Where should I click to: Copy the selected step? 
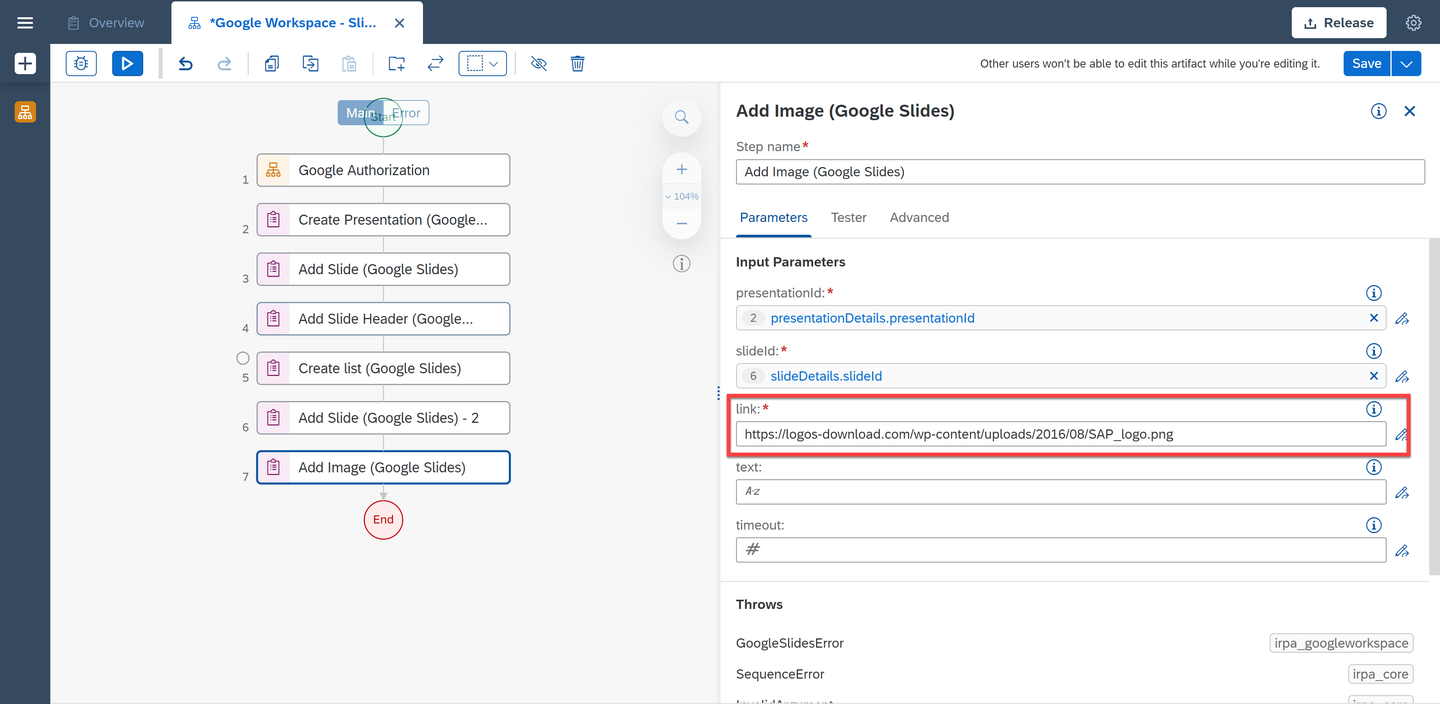(272, 64)
